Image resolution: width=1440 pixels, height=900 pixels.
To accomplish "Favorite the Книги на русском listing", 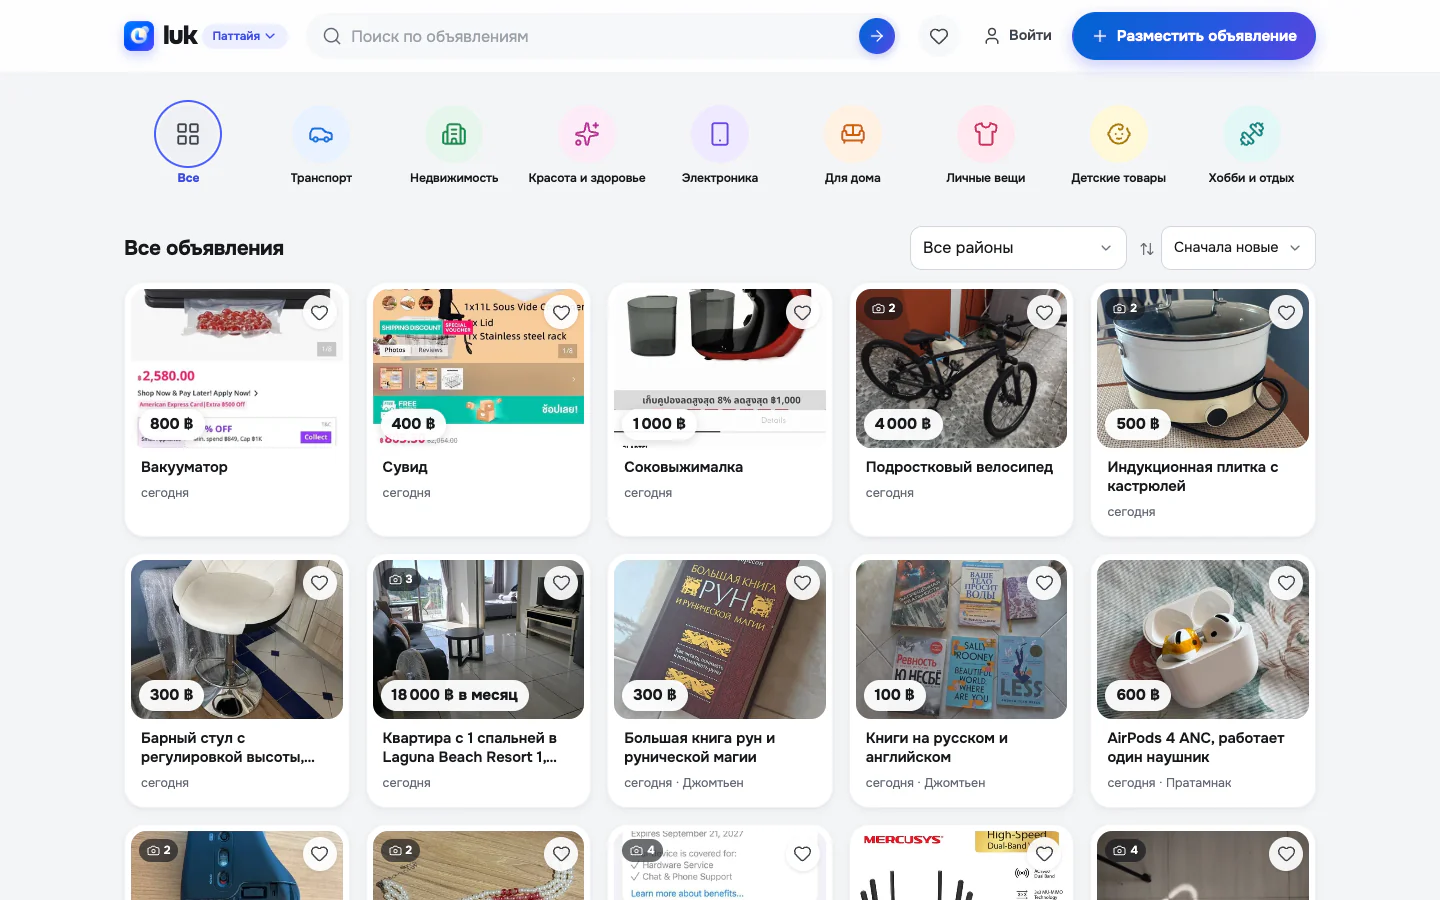I will coord(1044,583).
